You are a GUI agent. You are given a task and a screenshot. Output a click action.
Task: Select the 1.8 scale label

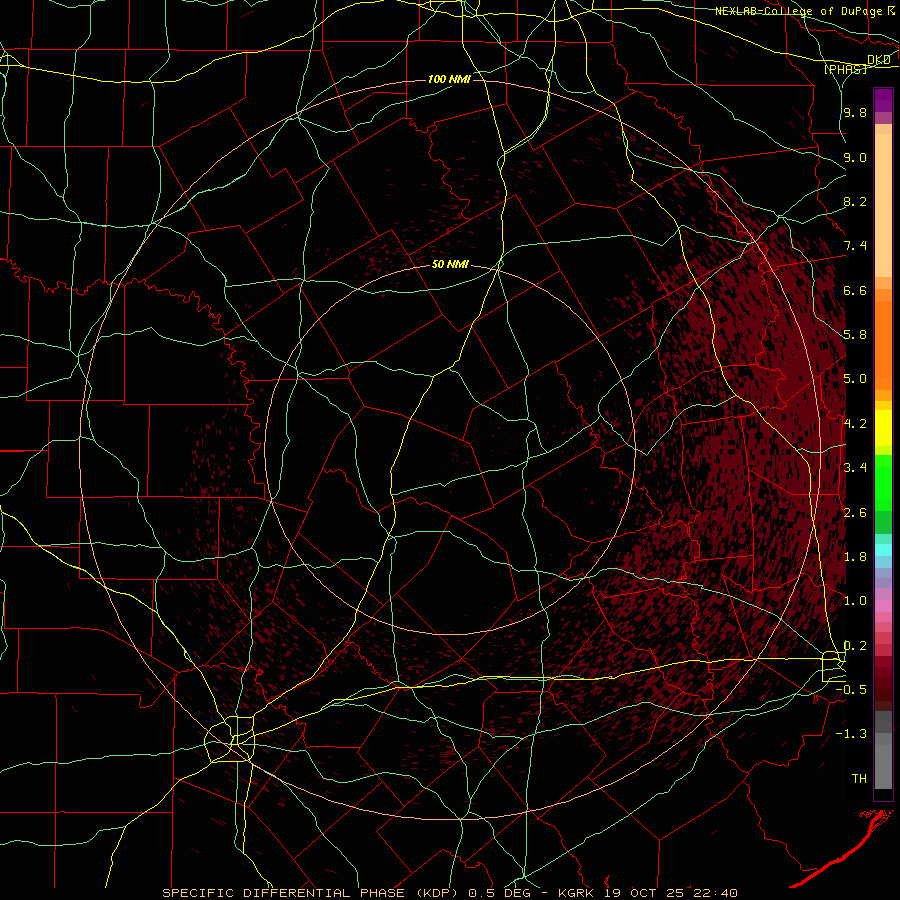pyautogui.click(x=855, y=557)
